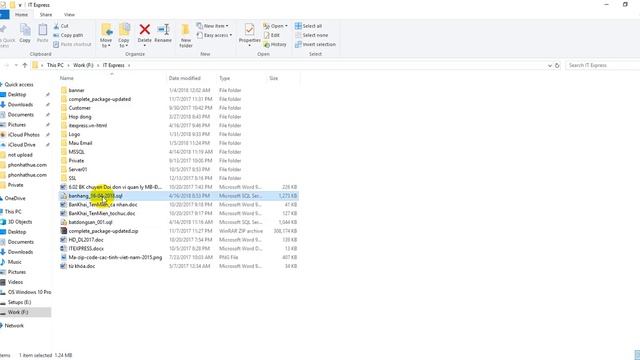Switch to the Share ribbon tab
Viewport: 640px width, 360px height.
[46, 15]
